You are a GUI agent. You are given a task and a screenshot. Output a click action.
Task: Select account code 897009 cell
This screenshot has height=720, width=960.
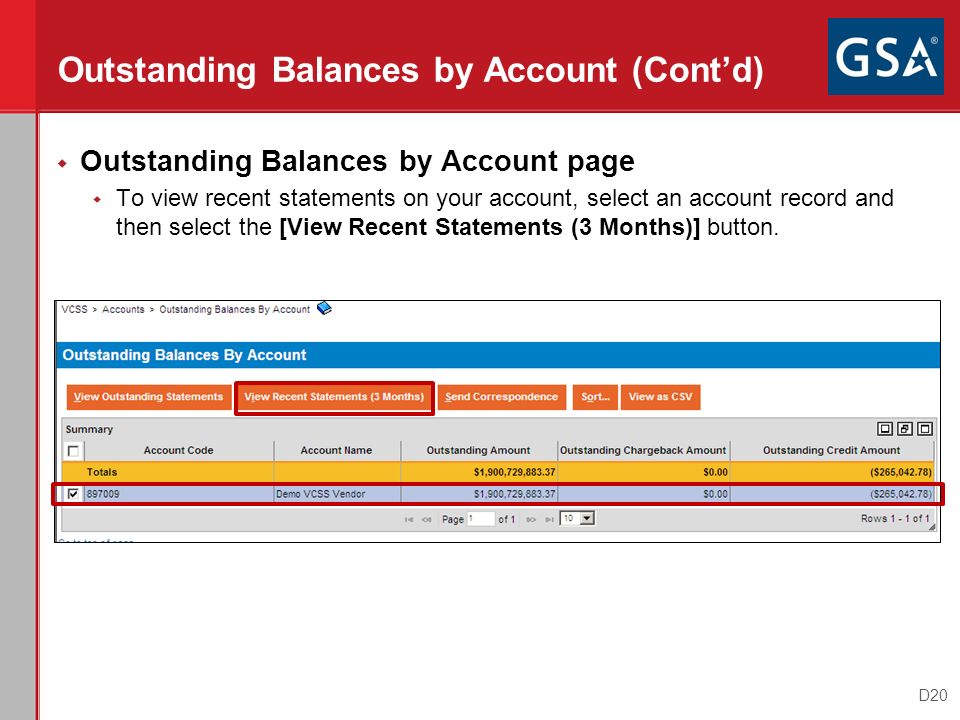(x=178, y=493)
